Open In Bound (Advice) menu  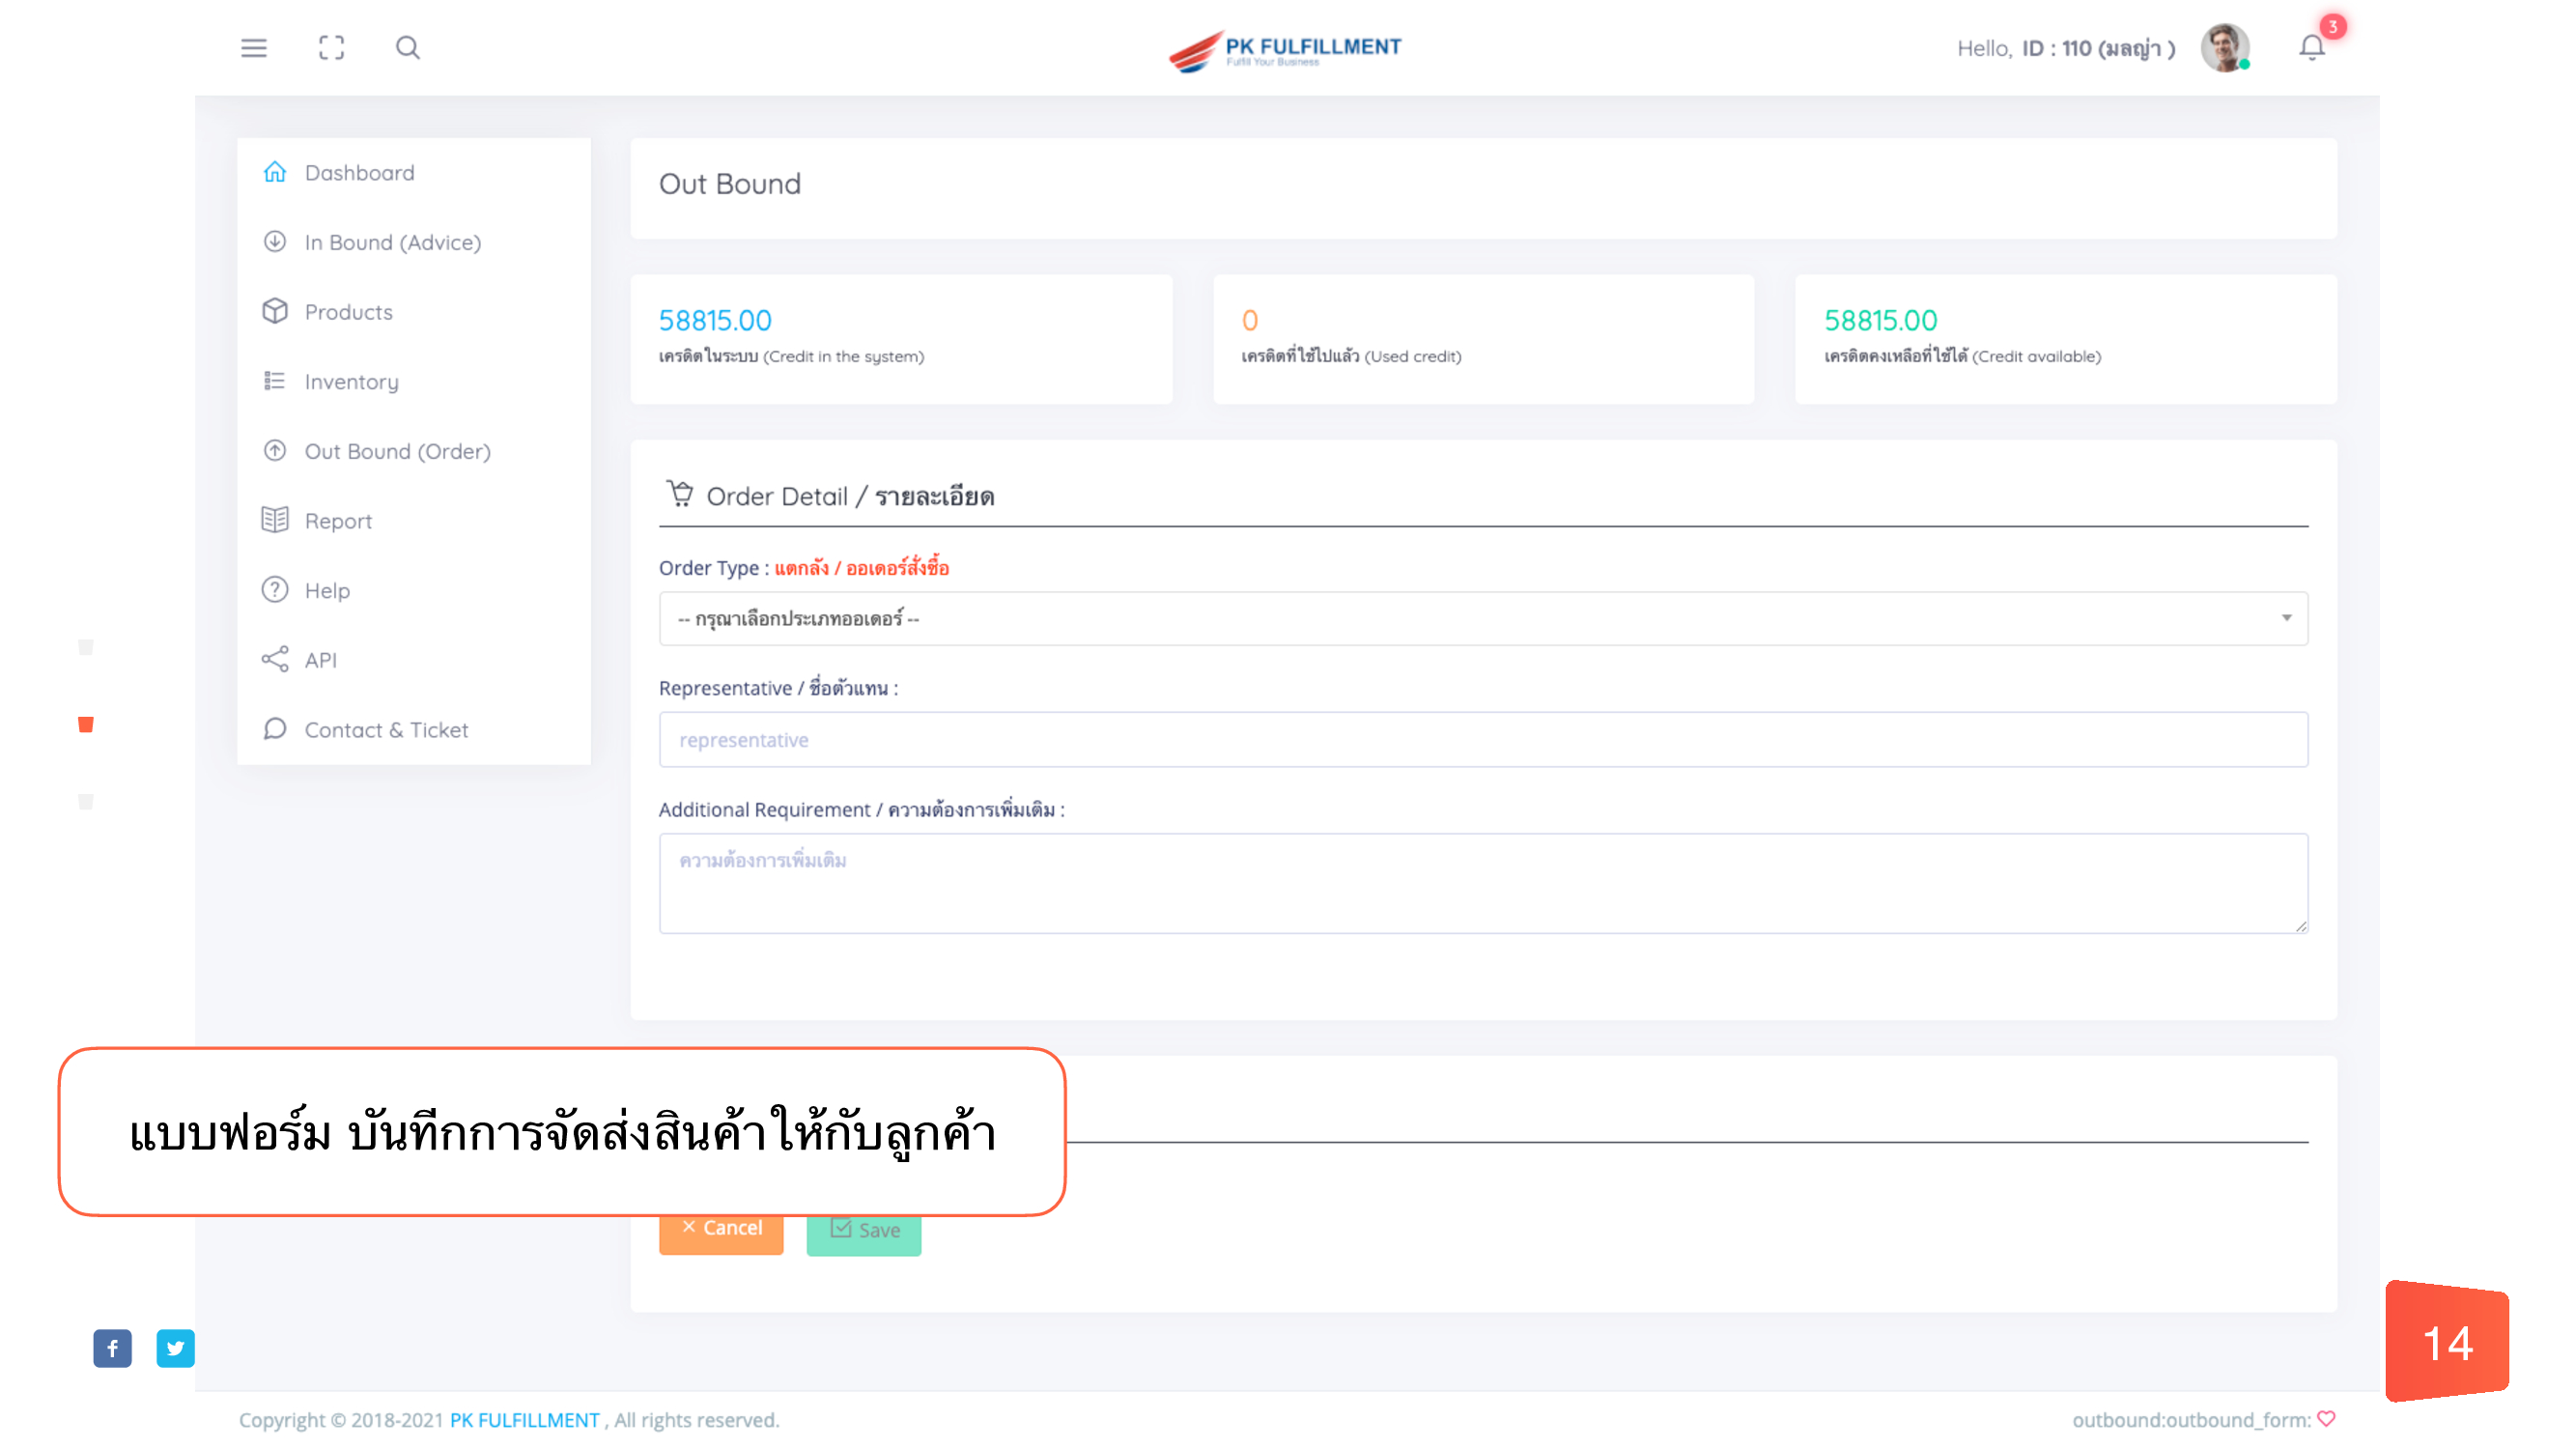392,242
